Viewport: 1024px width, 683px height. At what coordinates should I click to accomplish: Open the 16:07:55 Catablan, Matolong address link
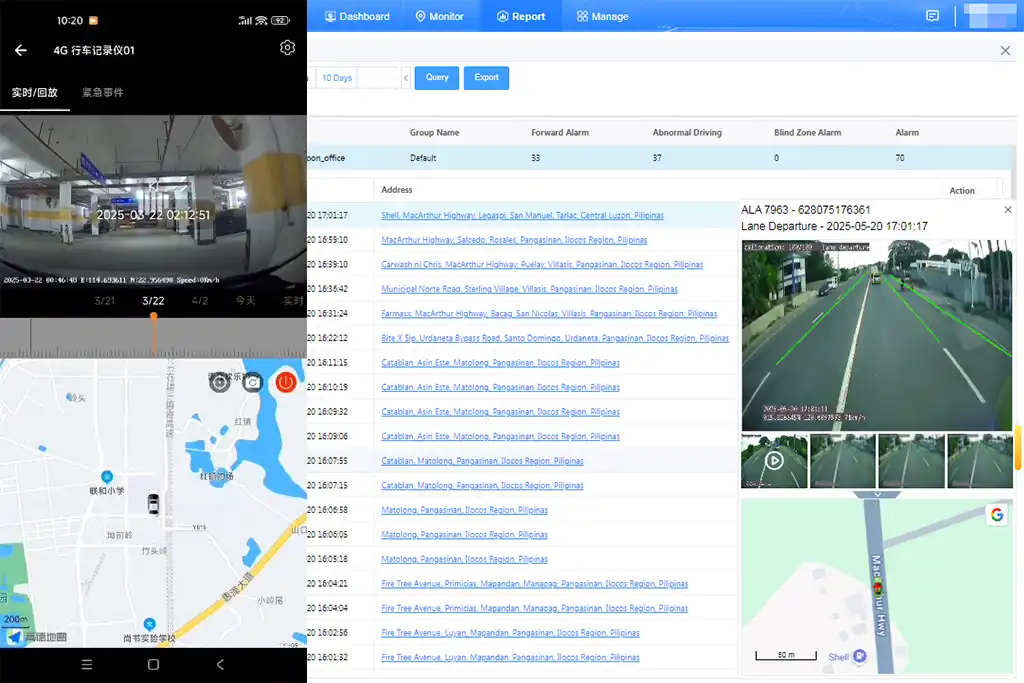coord(482,461)
